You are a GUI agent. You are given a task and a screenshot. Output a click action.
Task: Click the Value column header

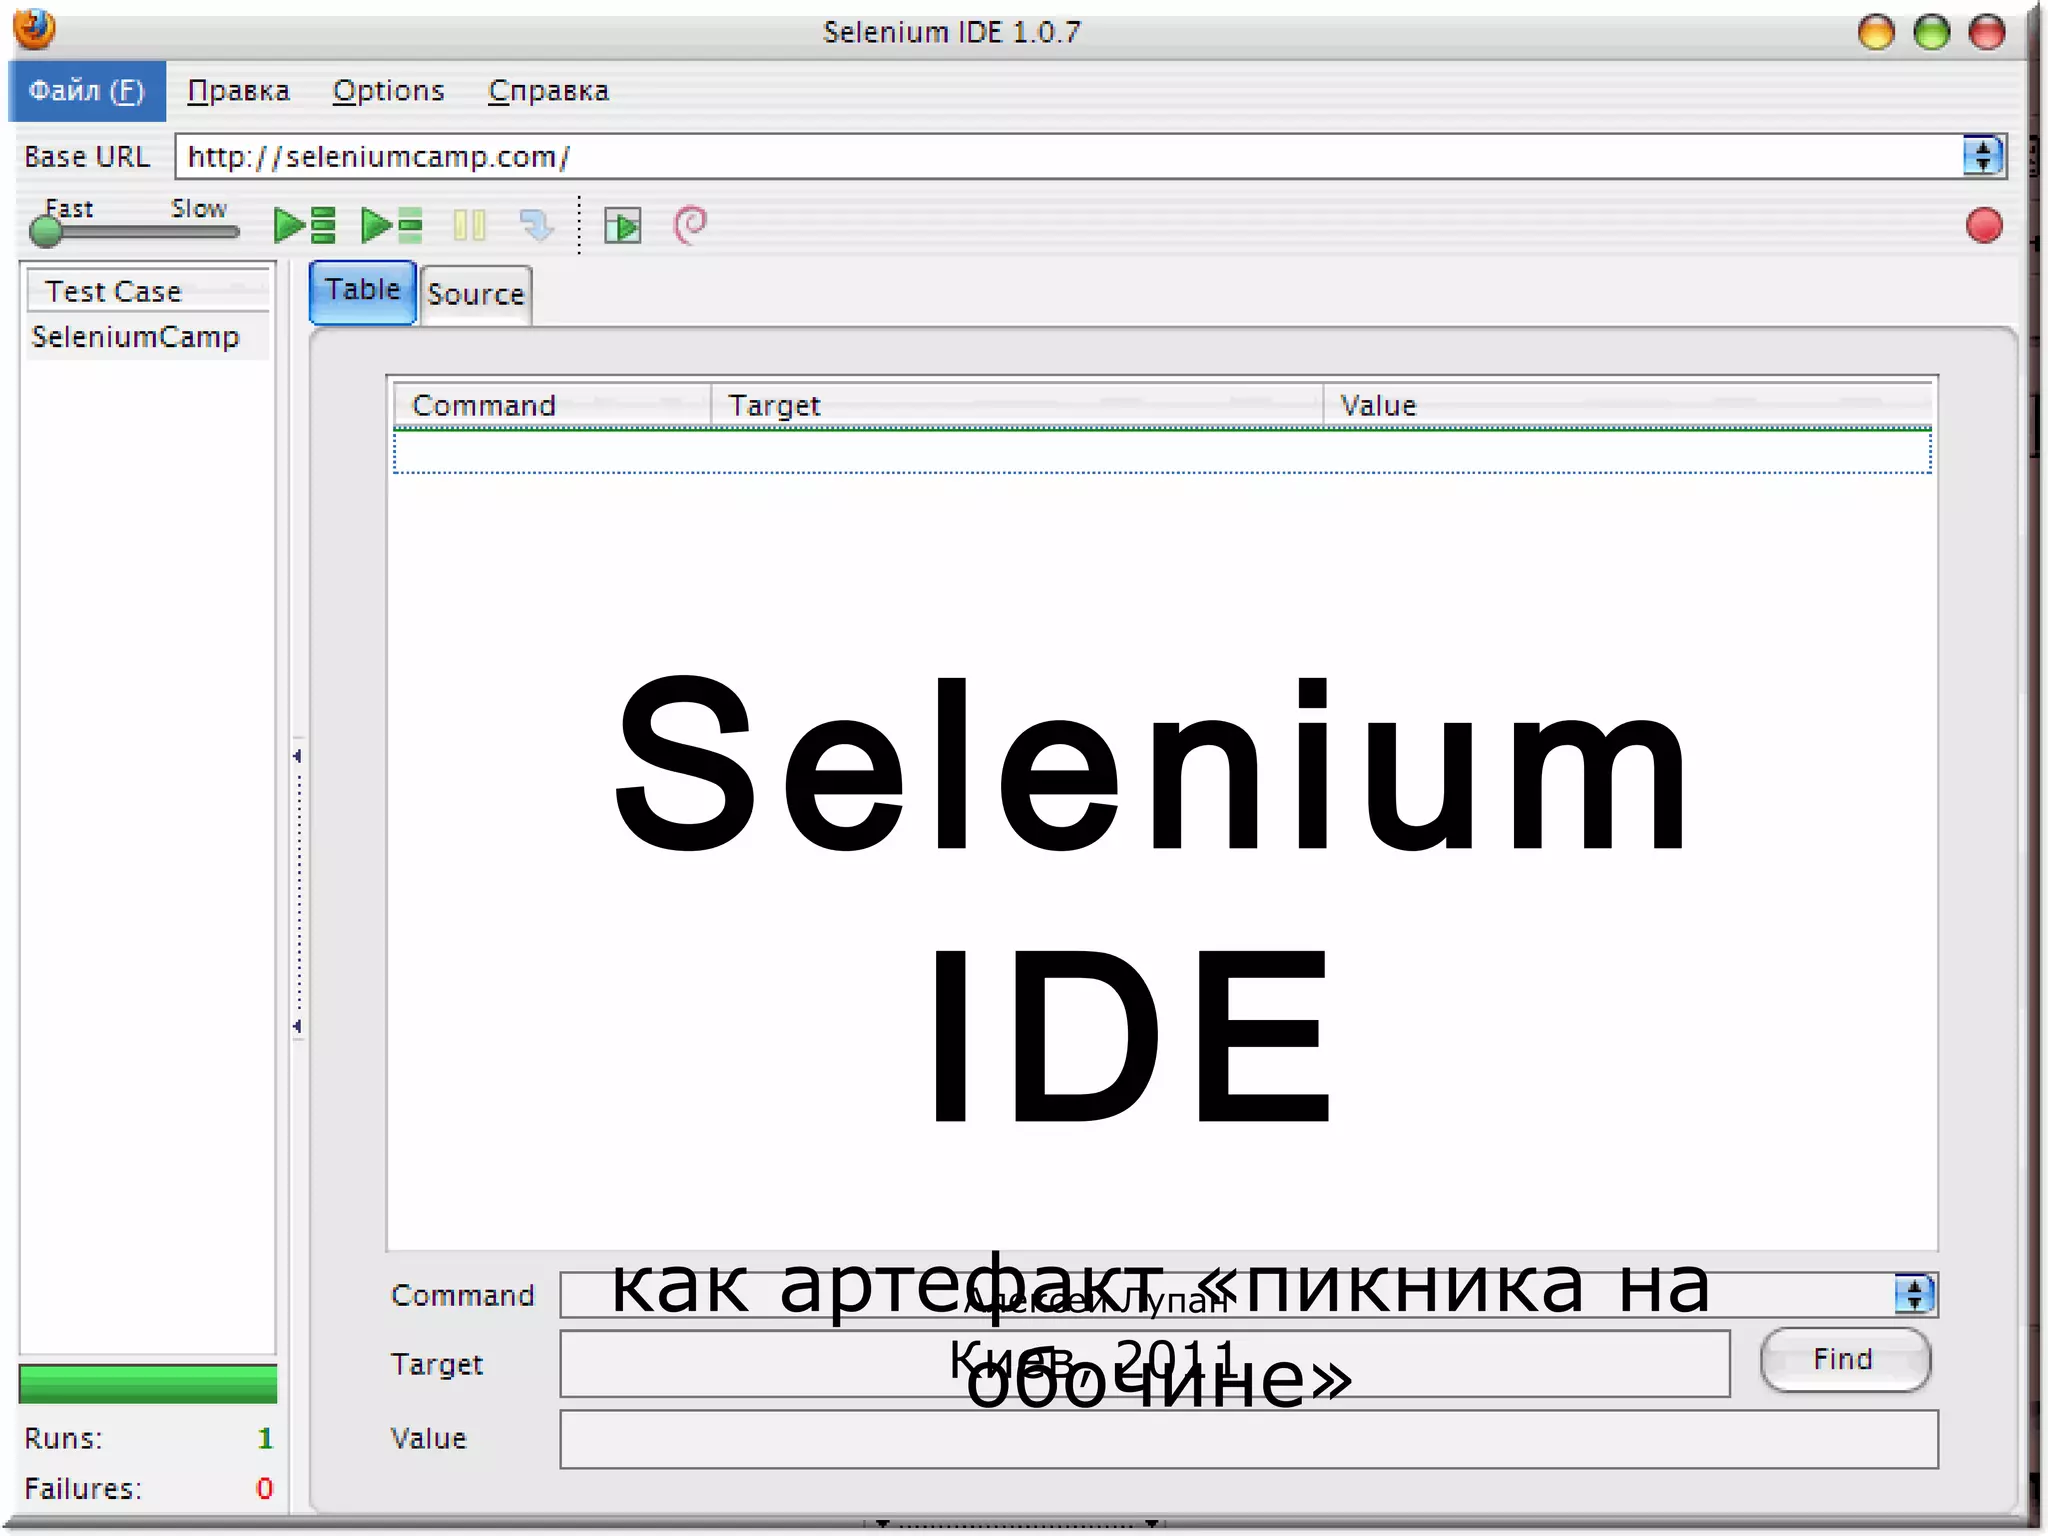tap(1628, 405)
